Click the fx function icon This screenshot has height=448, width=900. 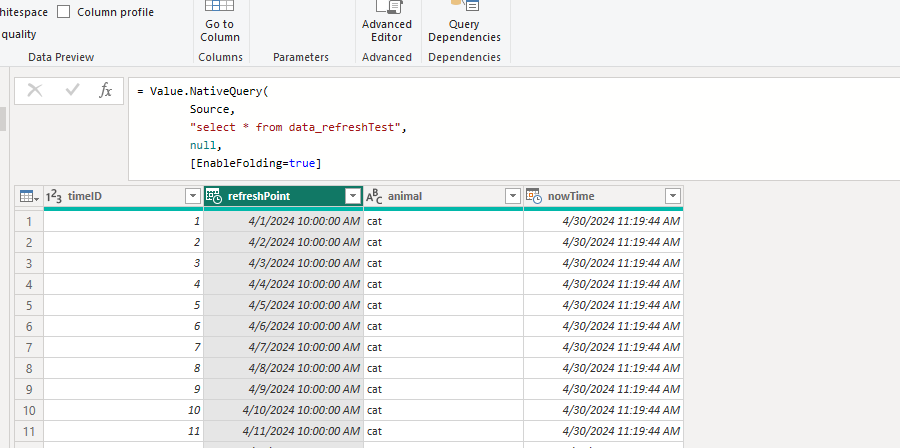(106, 91)
